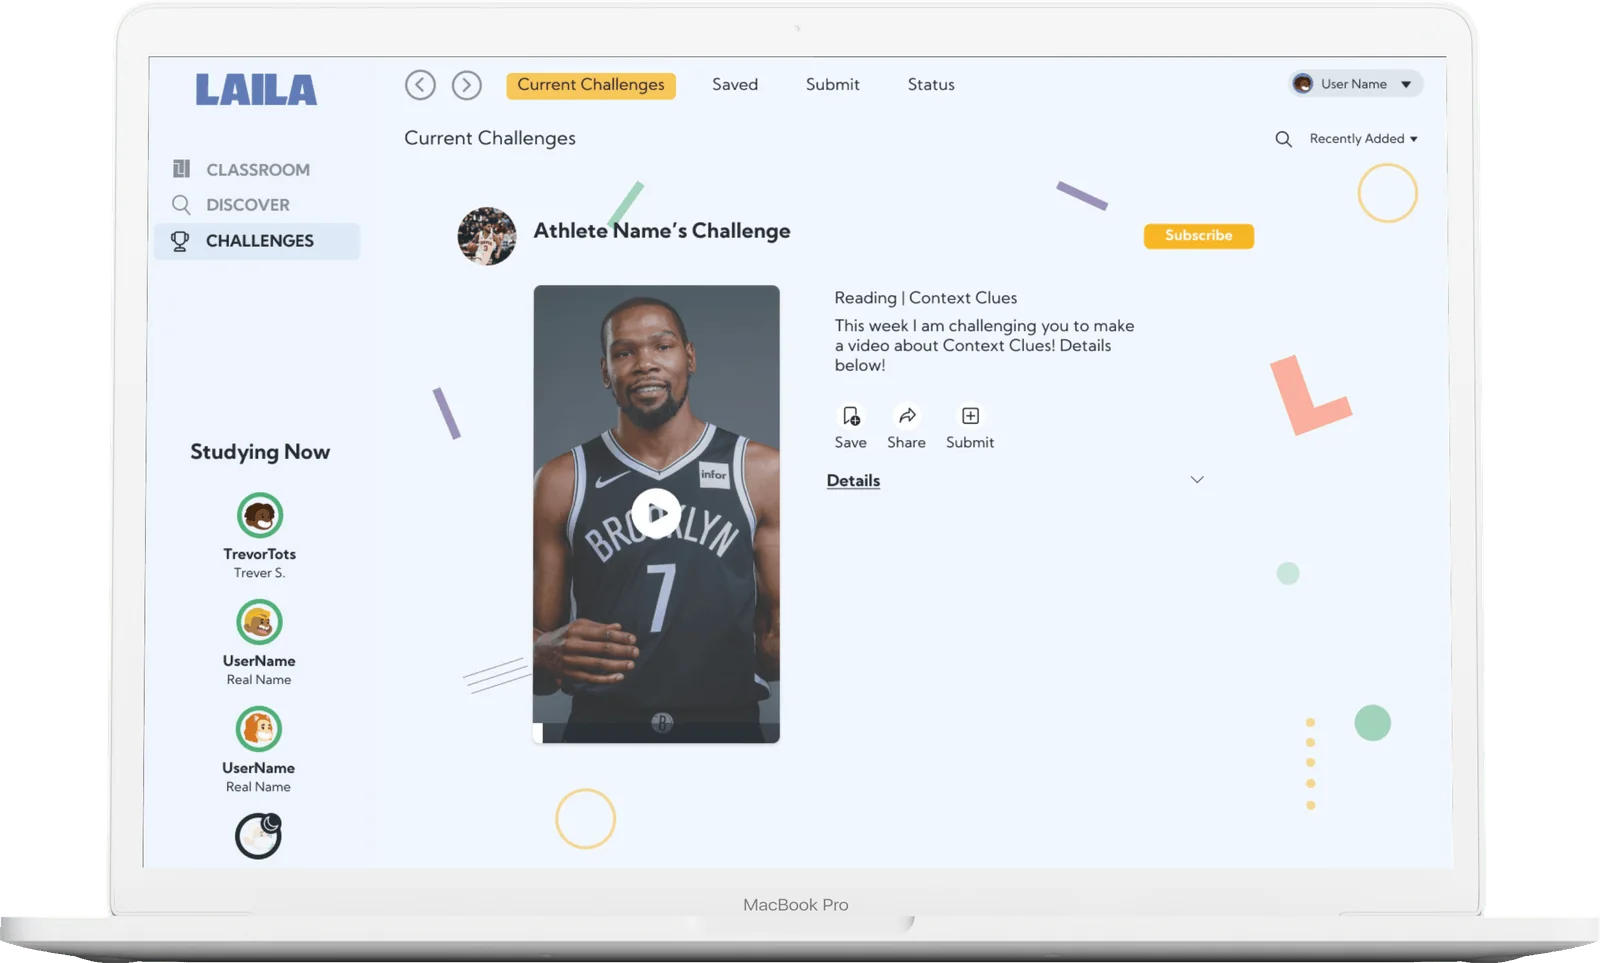Click the user avatar in top right
The image size is (1600, 963).
point(1302,84)
